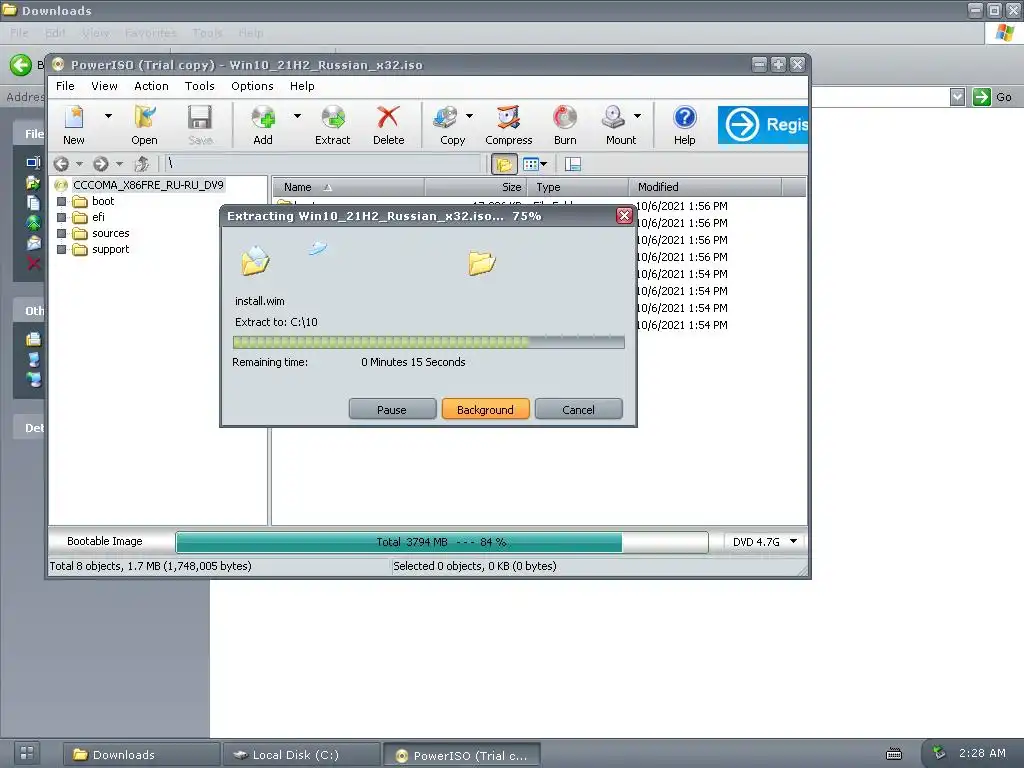This screenshot has width=1024, height=768.
Task: Open the Options menu
Action: click(x=252, y=86)
